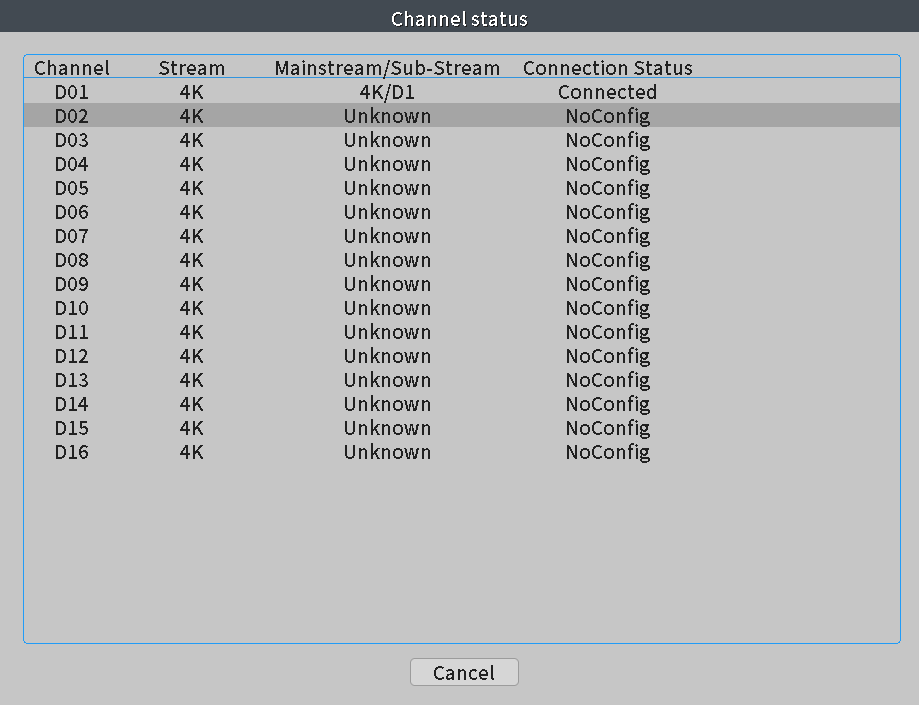The width and height of the screenshot is (919, 705).
Task: Click the NoConfig status for D05
Action: click(x=608, y=188)
